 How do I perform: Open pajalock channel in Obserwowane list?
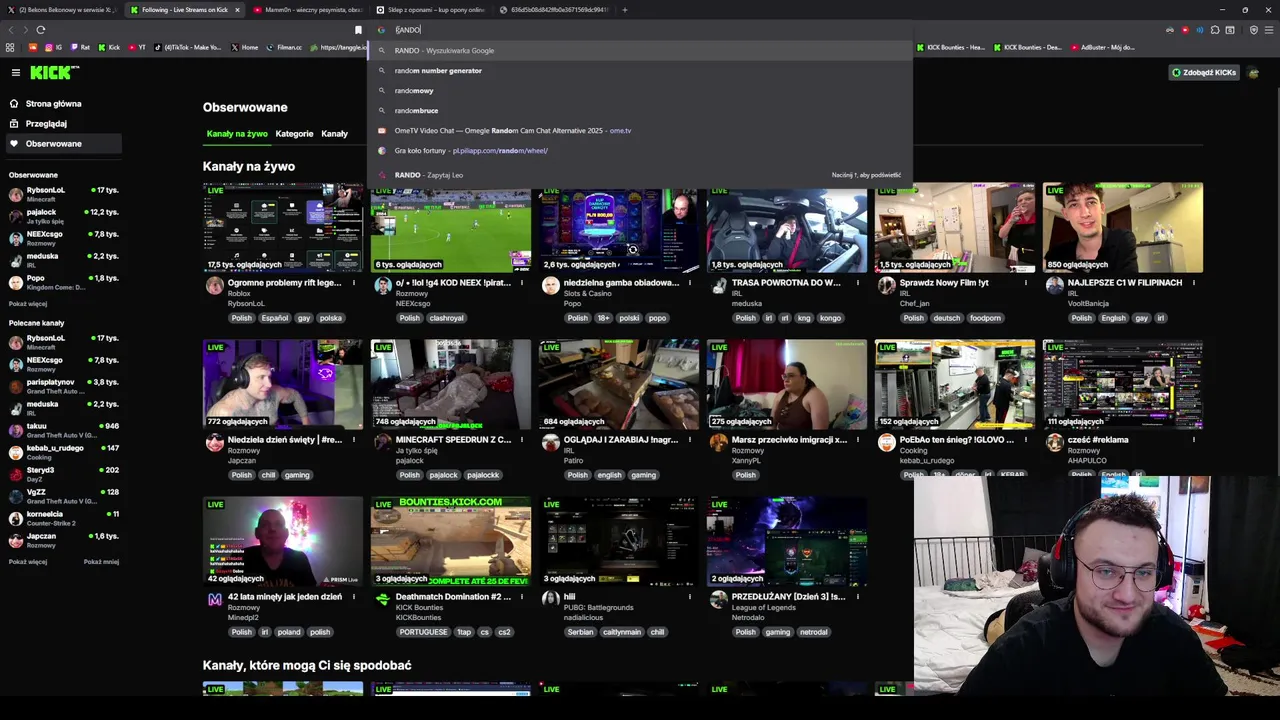[x=62, y=216]
